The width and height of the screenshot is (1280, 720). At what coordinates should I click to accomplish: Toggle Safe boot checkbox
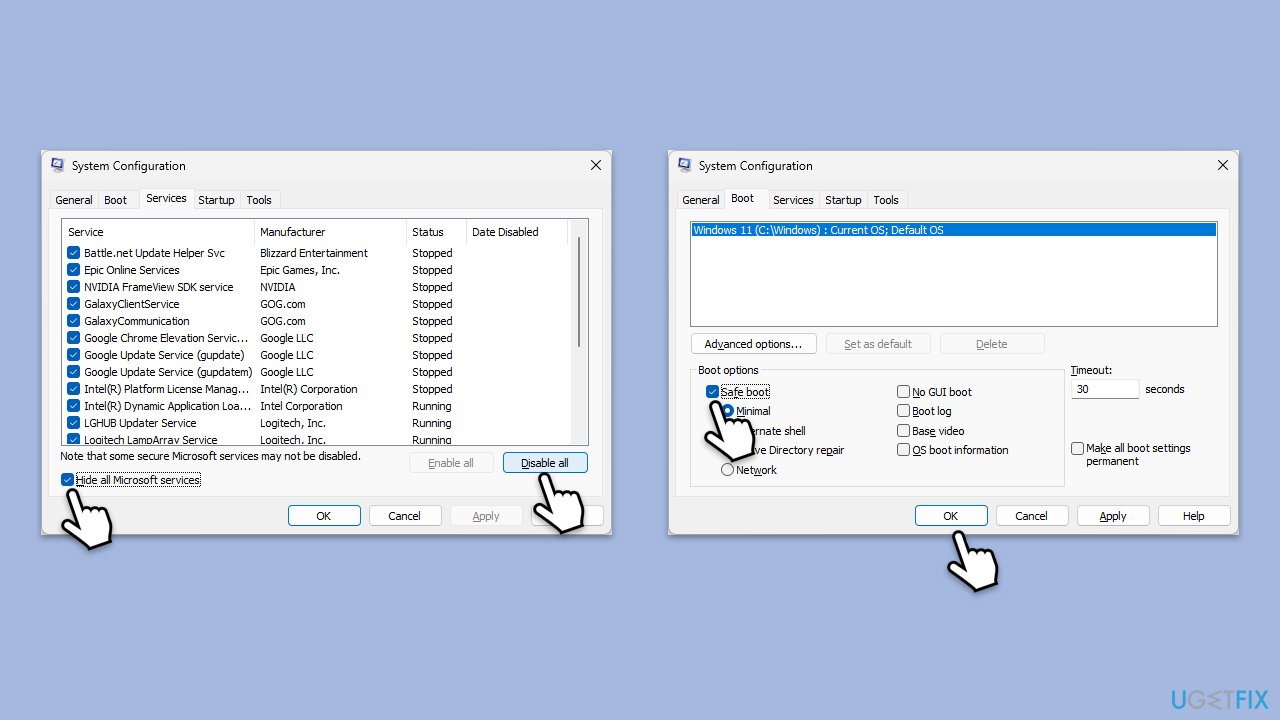coord(712,392)
